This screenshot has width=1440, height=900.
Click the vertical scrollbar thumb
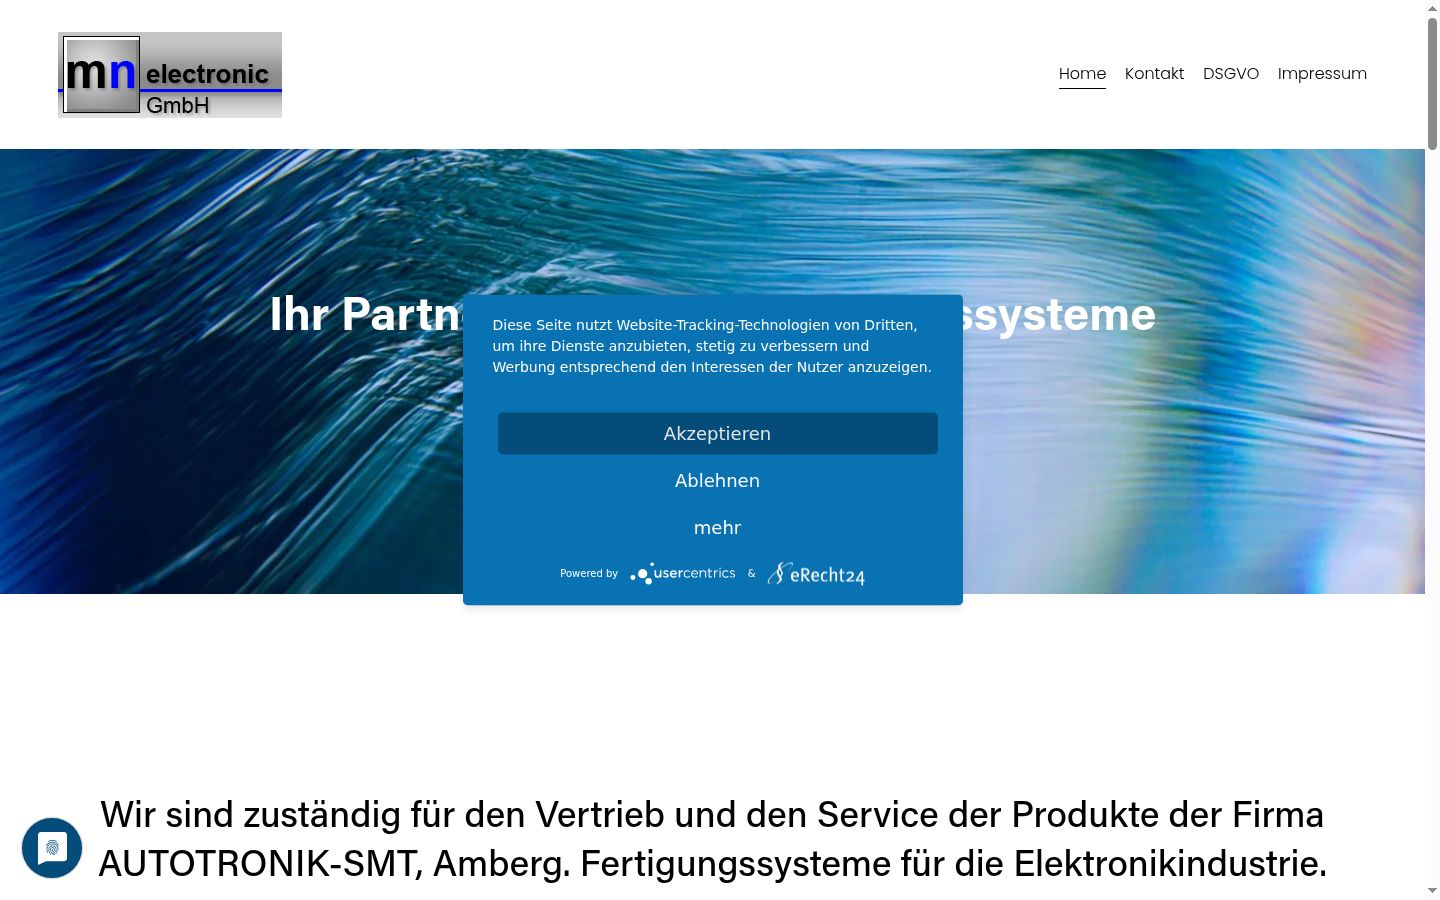pos(1432,83)
